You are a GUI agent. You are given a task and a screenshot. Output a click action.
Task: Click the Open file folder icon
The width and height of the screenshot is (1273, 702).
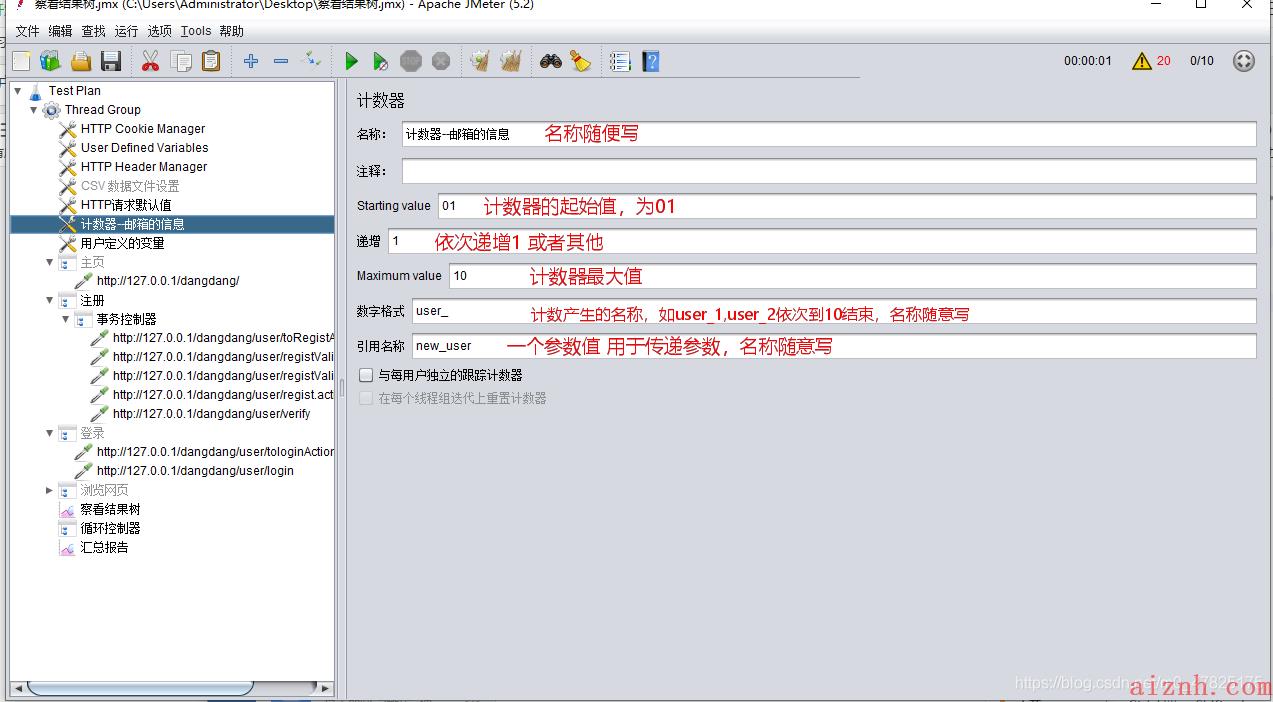point(81,61)
